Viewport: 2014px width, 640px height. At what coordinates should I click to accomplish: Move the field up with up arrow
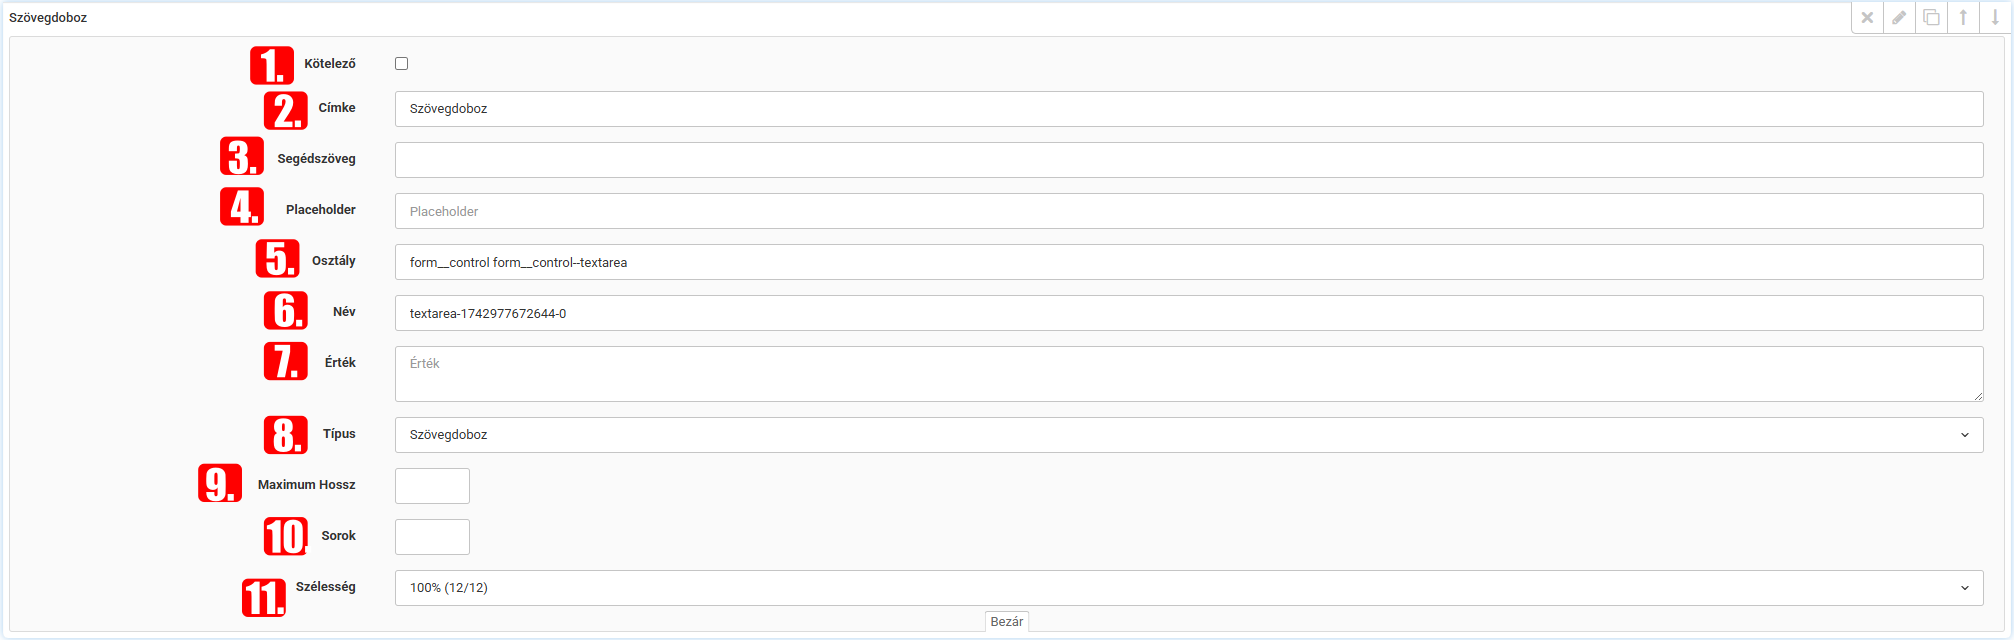click(x=1963, y=18)
